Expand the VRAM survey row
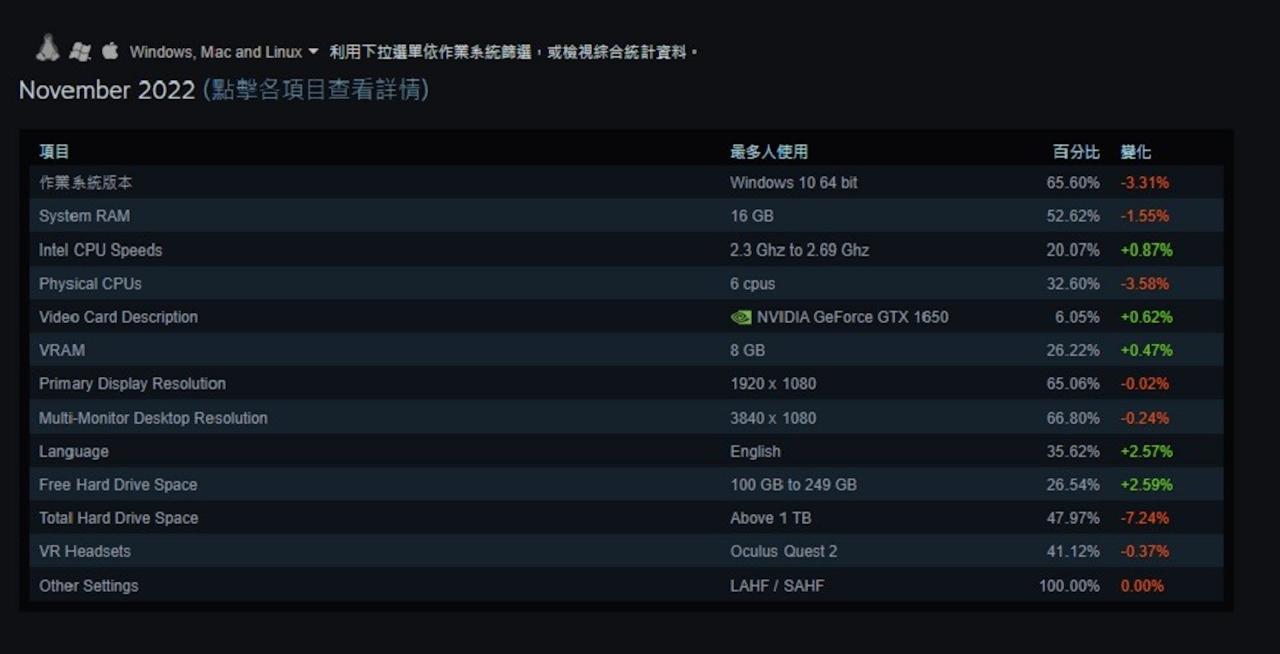Image resolution: width=1280 pixels, height=654 pixels. point(61,350)
